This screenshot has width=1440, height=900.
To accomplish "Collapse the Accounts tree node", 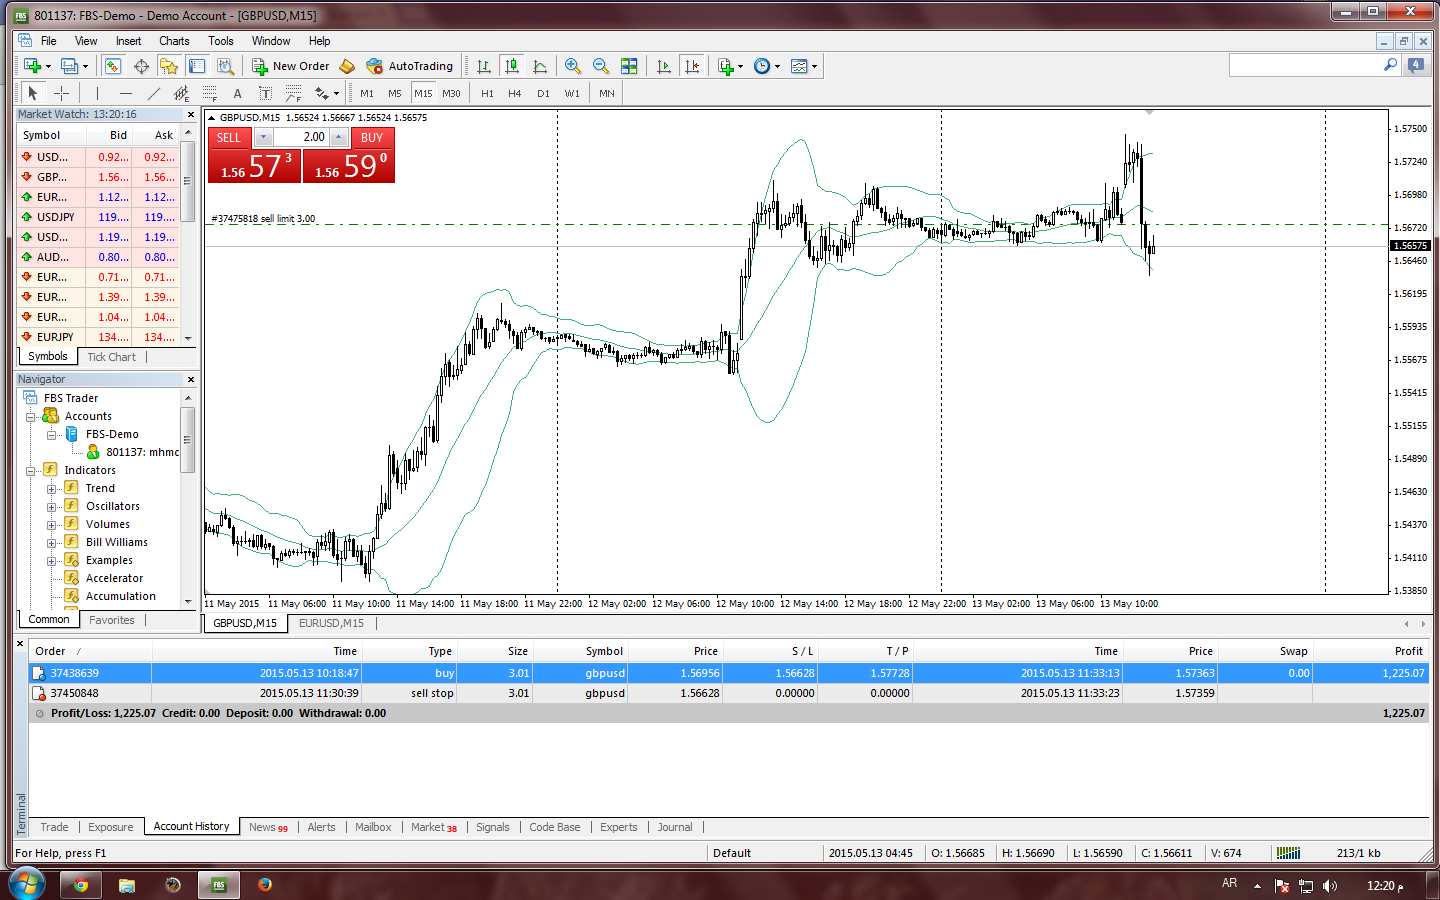I will coord(30,417).
